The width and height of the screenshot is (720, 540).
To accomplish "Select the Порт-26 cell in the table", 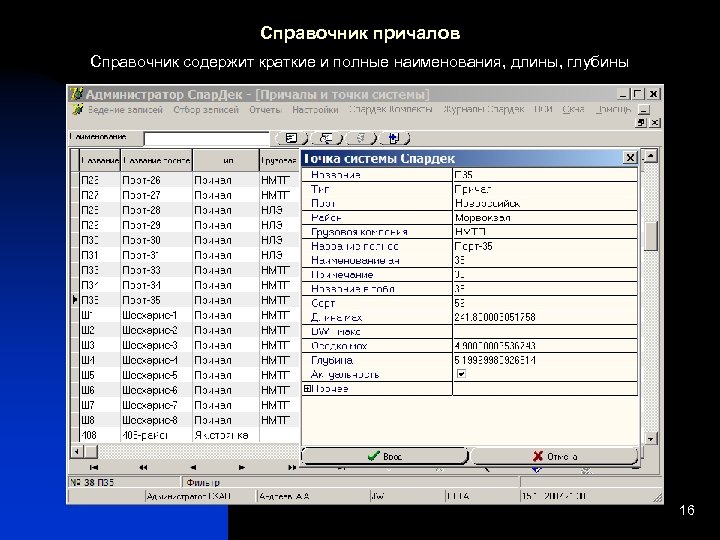I will click(x=156, y=180).
